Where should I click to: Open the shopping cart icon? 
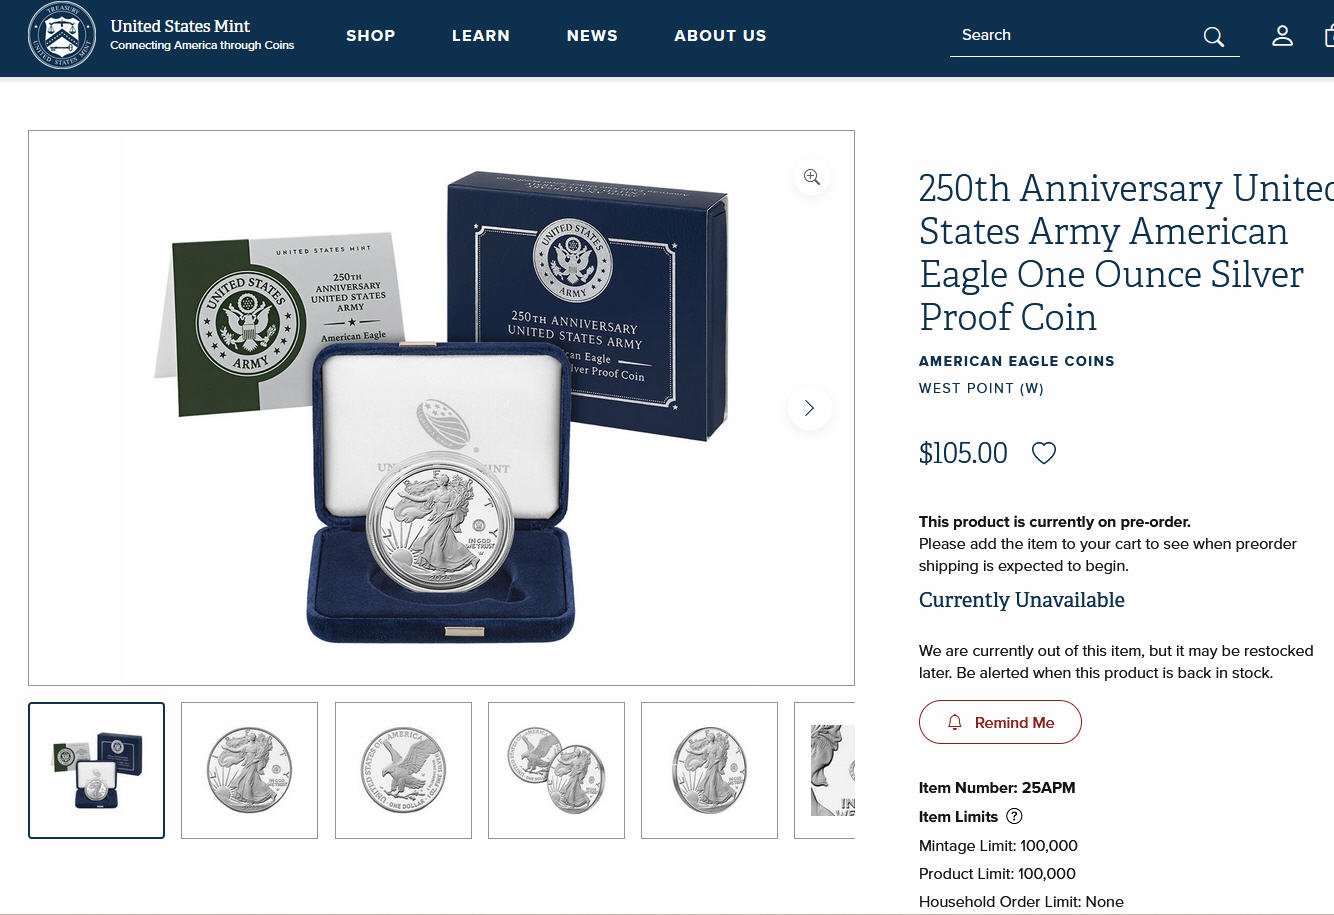tap(1329, 36)
